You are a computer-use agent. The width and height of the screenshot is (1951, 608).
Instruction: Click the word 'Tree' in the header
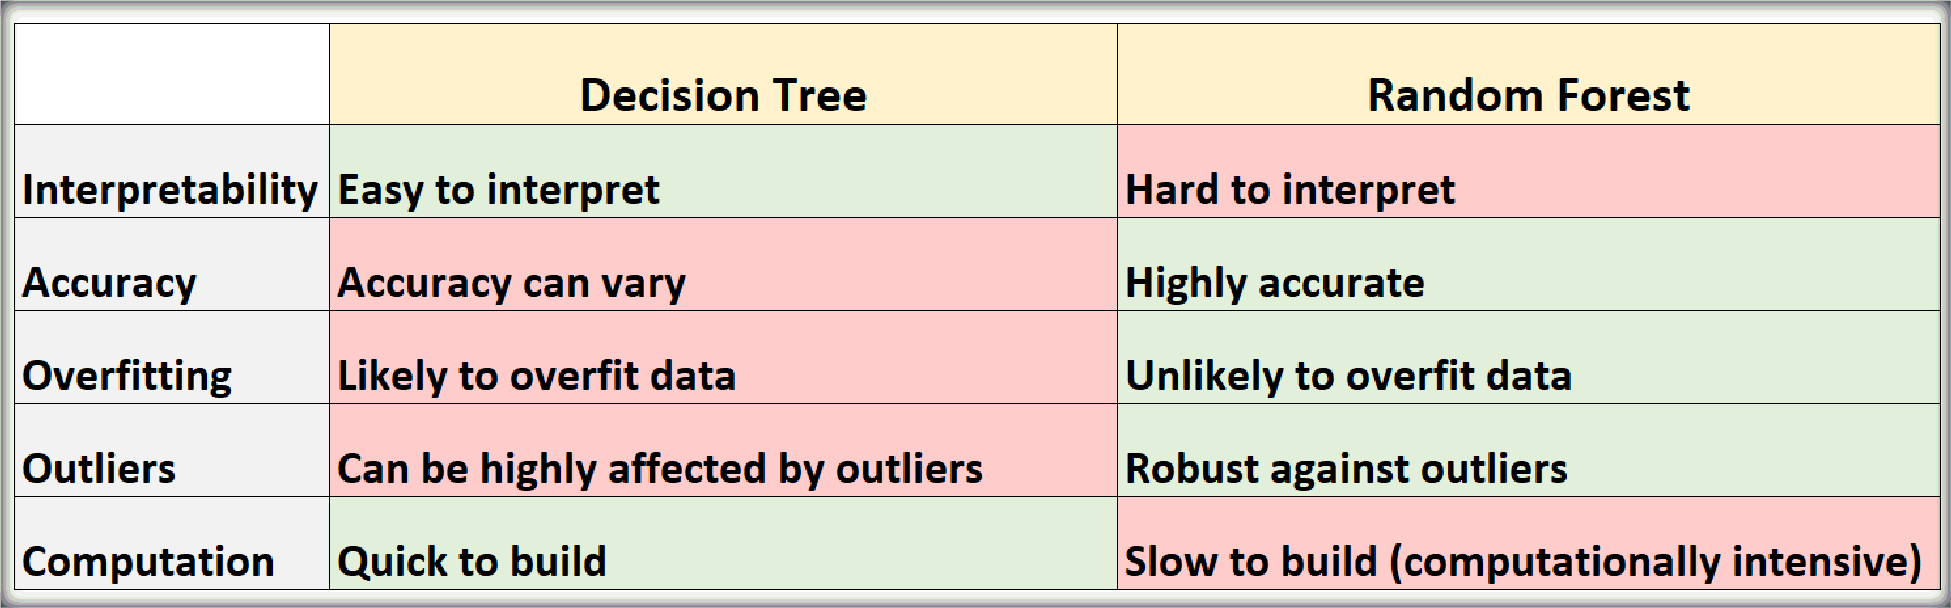point(819,96)
